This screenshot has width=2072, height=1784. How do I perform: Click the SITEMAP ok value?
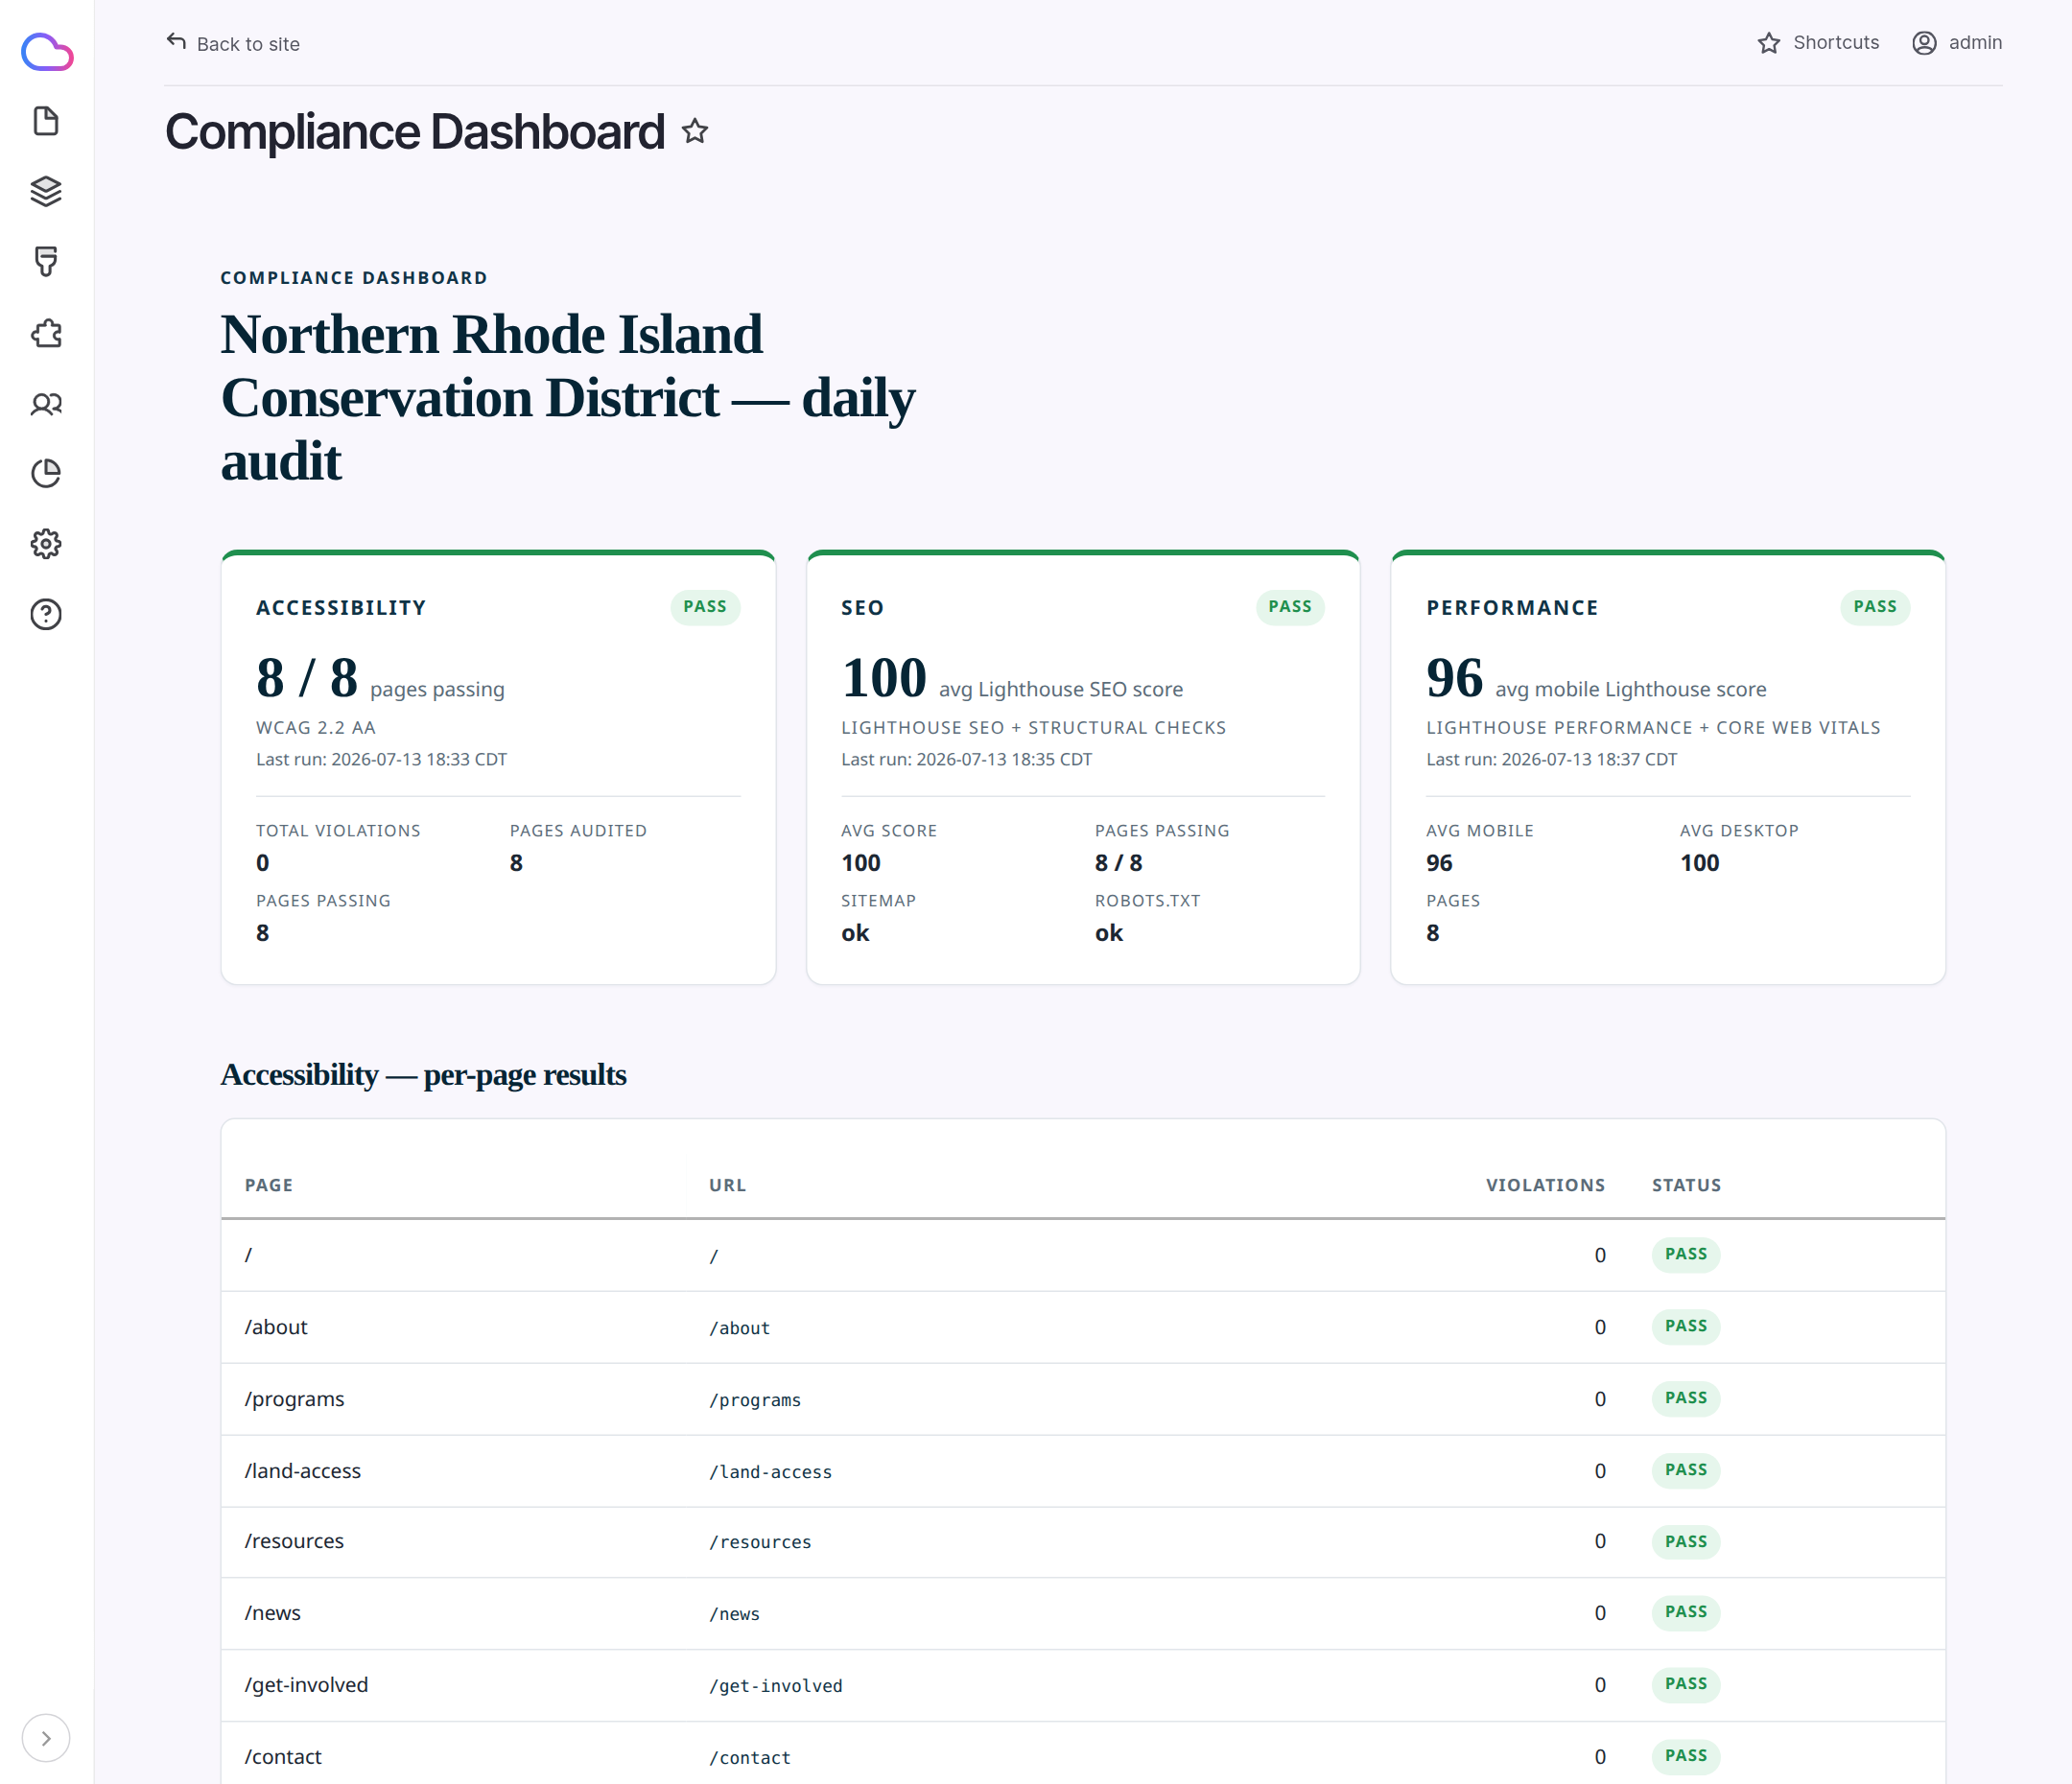(x=855, y=933)
